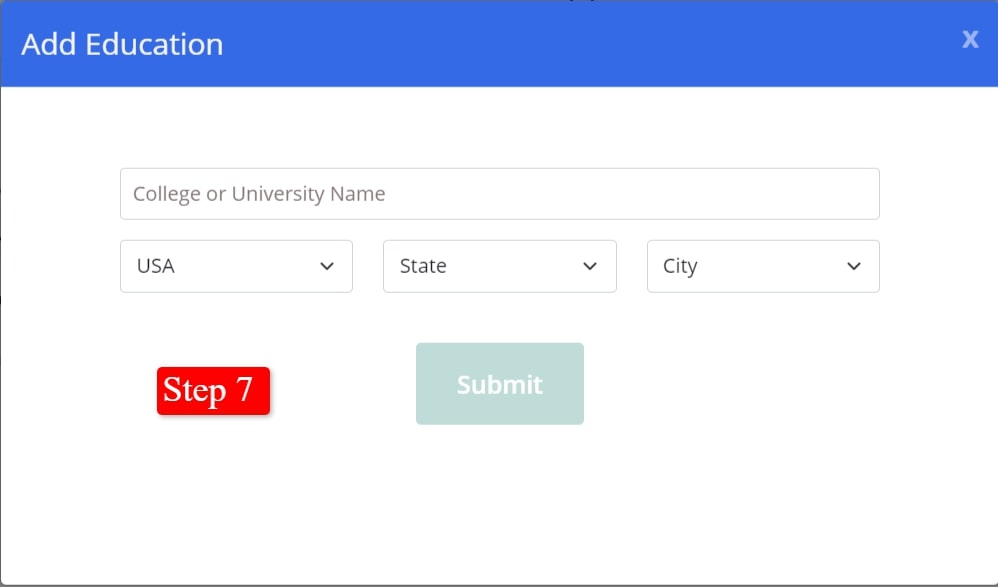Submit the education form

coord(499,384)
